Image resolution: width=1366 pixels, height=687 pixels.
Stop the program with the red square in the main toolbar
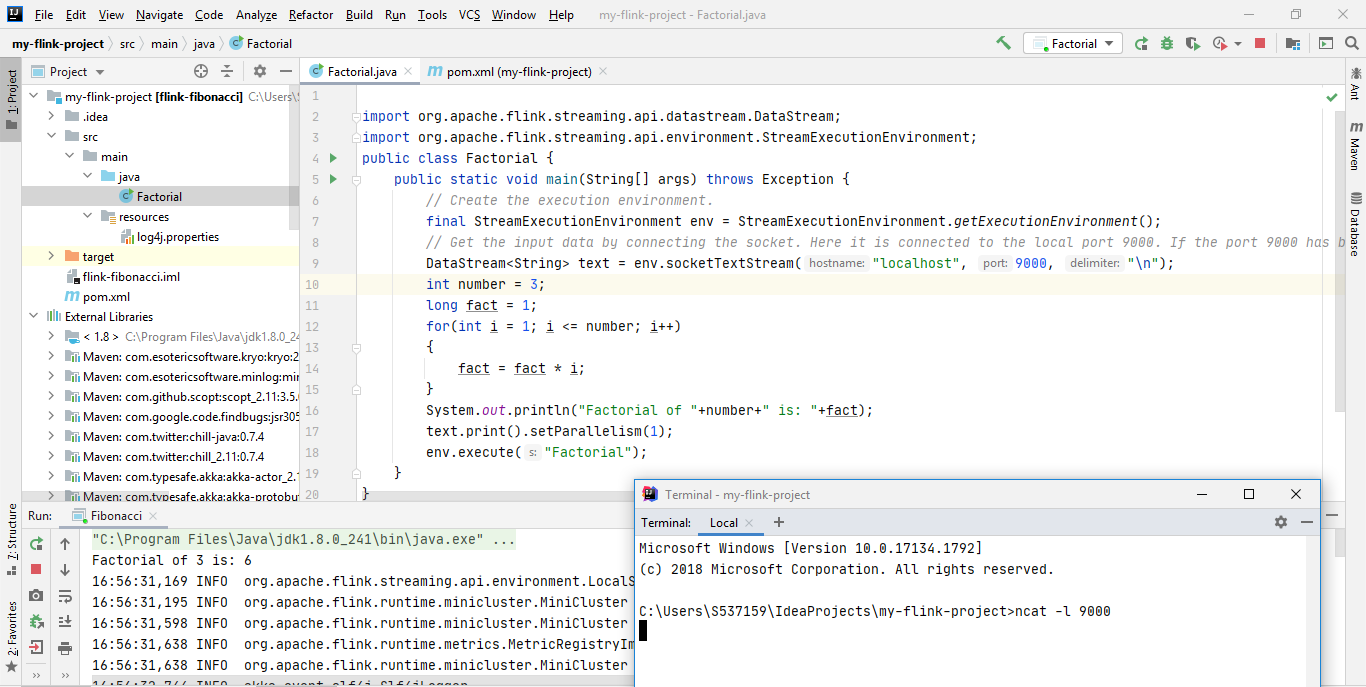pyautogui.click(x=1260, y=43)
